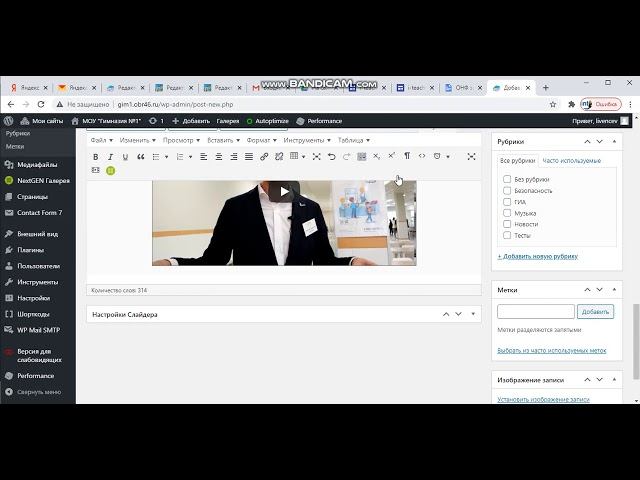Open Медиафайлы in the sidebar

point(37,165)
